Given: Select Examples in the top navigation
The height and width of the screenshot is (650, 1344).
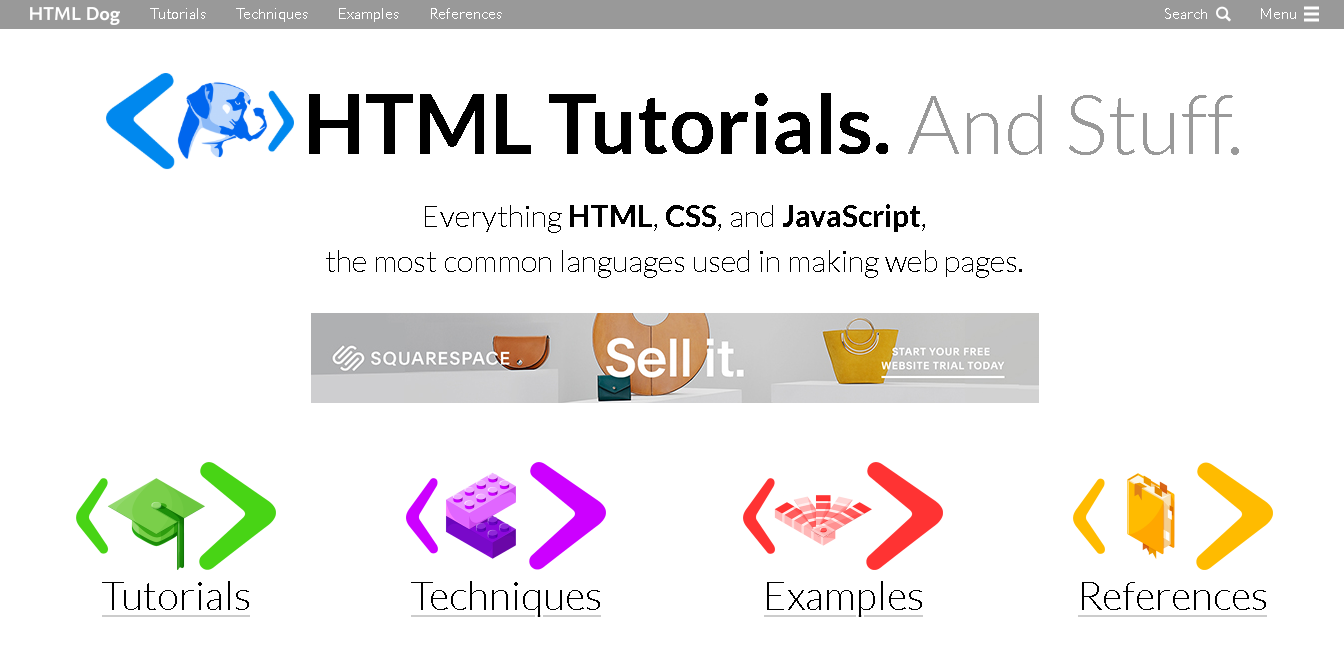Looking at the screenshot, I should coord(368,14).
